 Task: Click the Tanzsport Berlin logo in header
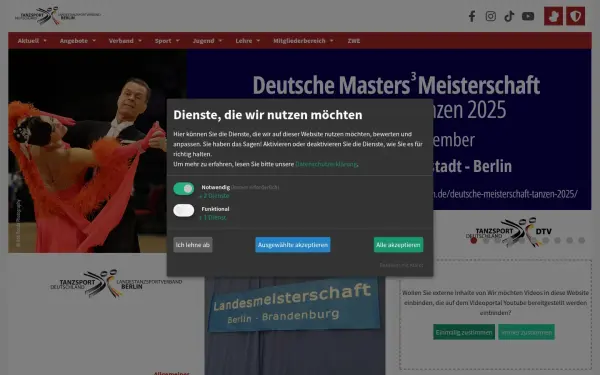(58, 15)
